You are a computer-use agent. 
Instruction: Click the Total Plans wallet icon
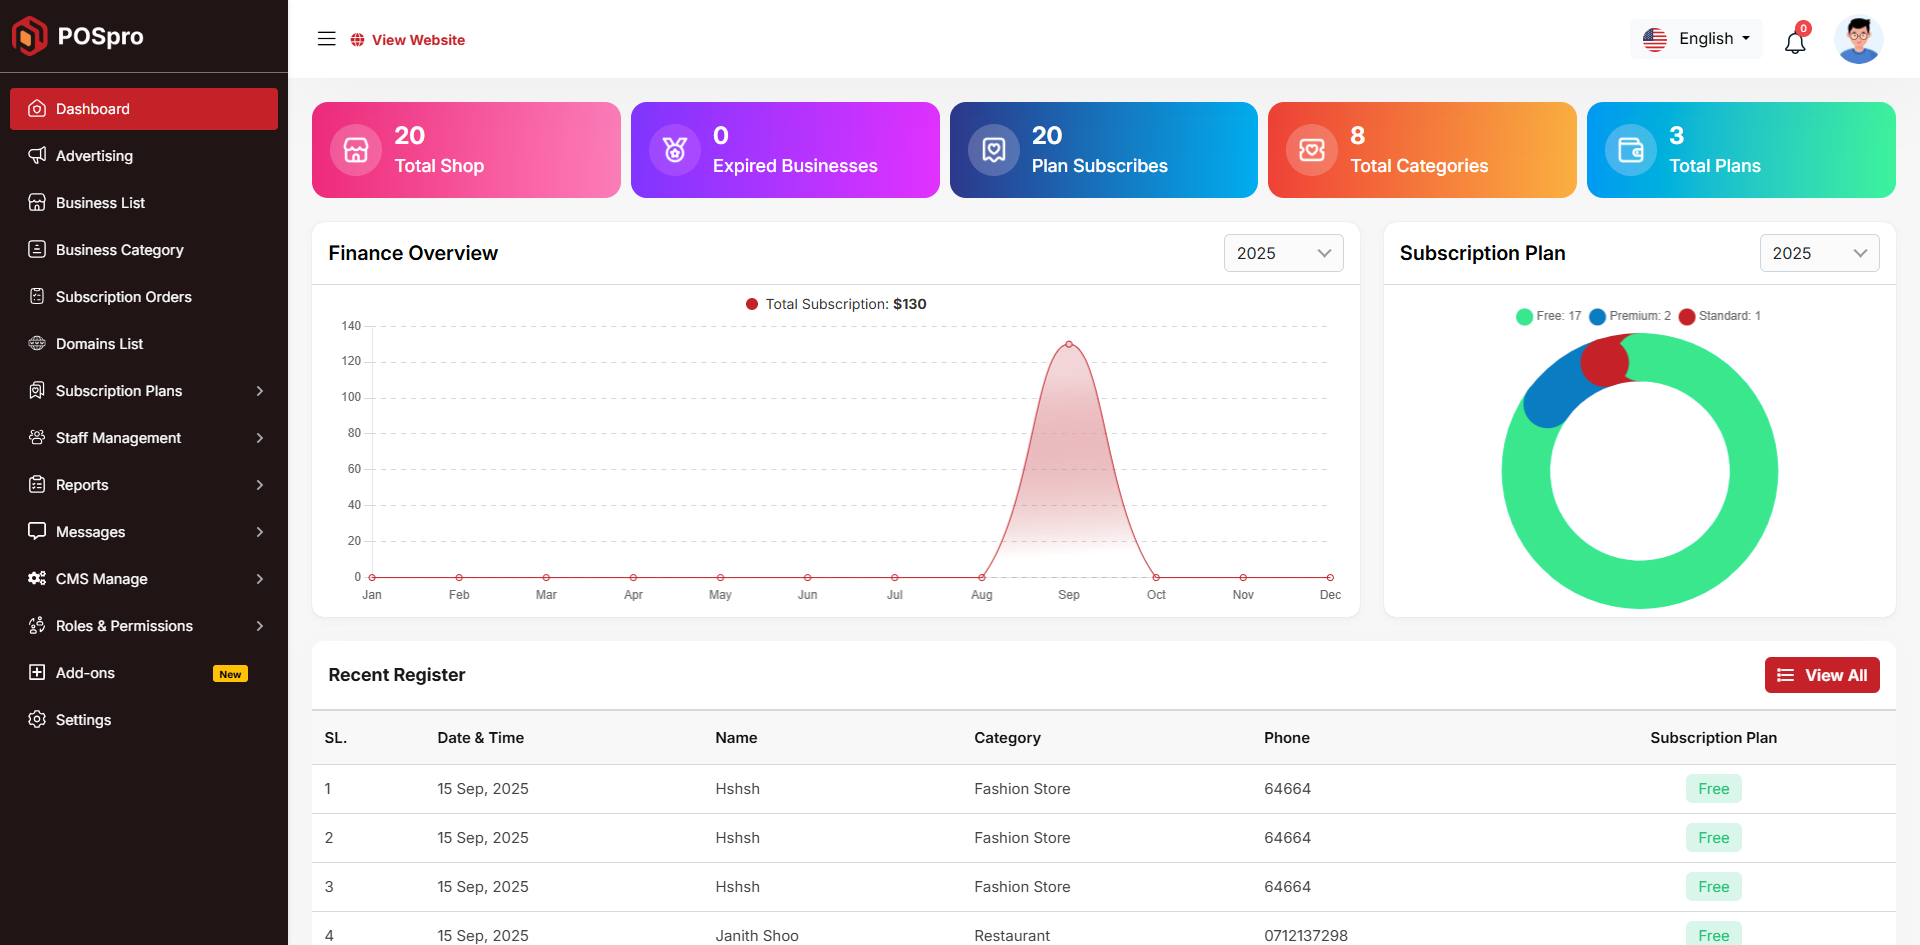[x=1630, y=150]
